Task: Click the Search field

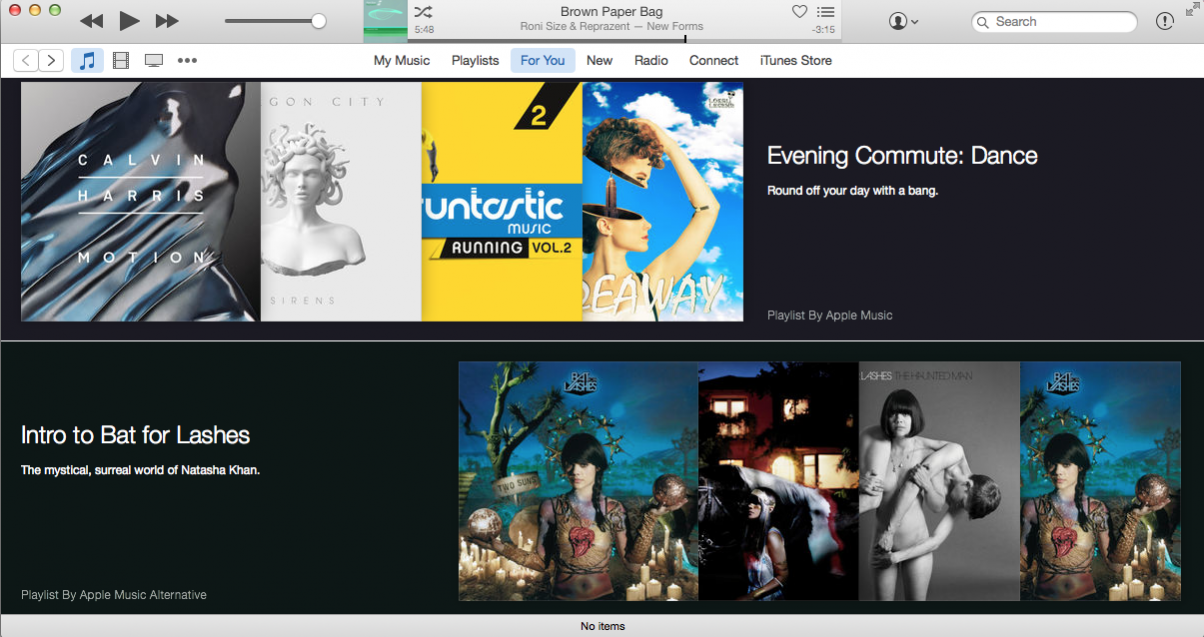Action: coord(1054,21)
